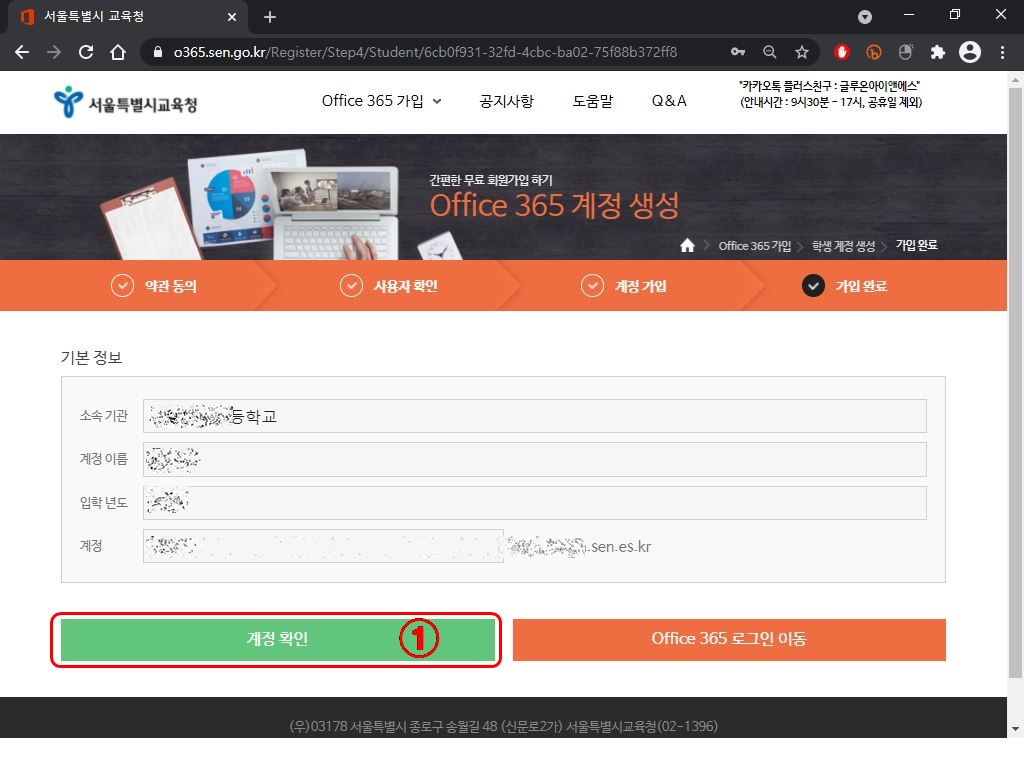The height and width of the screenshot is (768, 1024).
Task: Click scrollbar down arrow
Action: point(1015,729)
